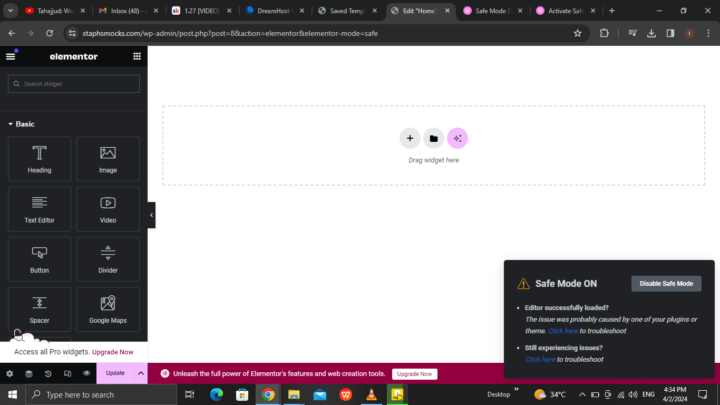Click in the Search Widget field
Screen dimensions: 720x405
click(73, 84)
